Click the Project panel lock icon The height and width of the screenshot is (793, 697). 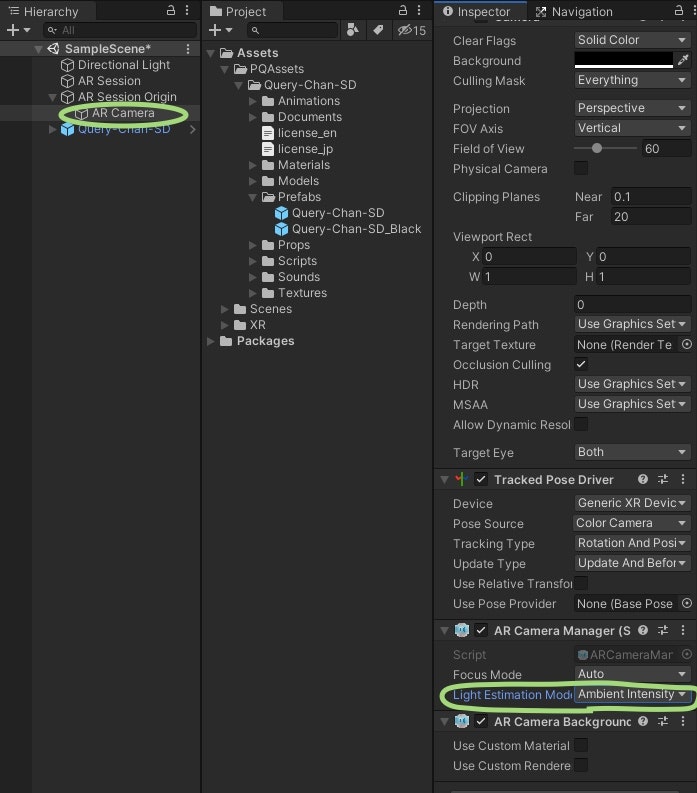[x=403, y=10]
